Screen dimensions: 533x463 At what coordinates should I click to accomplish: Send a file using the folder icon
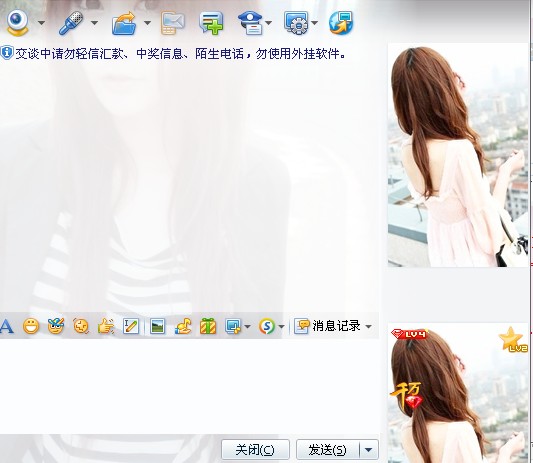click(x=124, y=23)
